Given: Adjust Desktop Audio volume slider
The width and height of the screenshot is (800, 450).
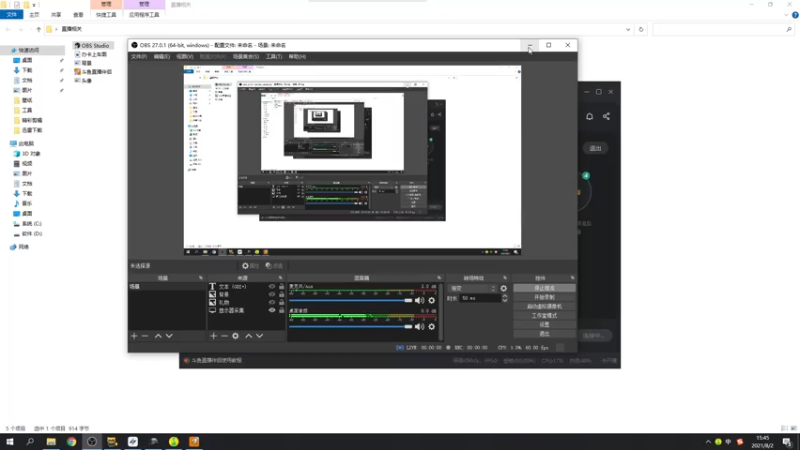Looking at the screenshot, I should click(x=351, y=327).
